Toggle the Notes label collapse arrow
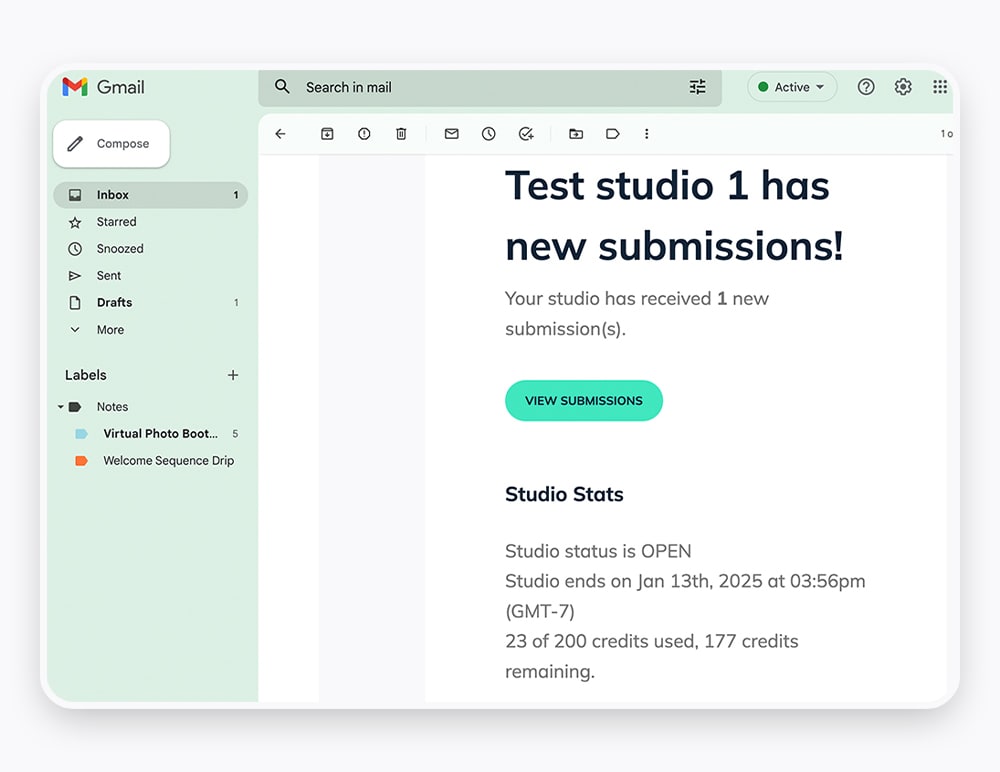 (x=60, y=407)
